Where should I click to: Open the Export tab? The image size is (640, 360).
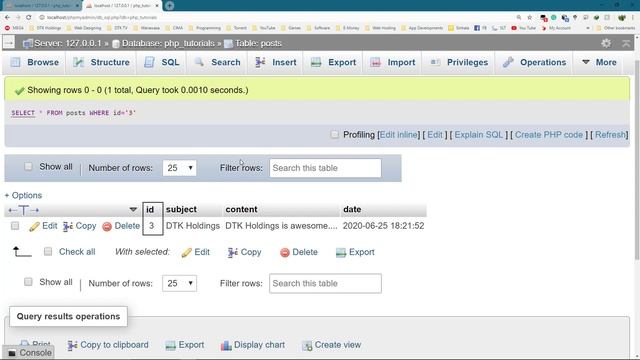[x=333, y=62]
